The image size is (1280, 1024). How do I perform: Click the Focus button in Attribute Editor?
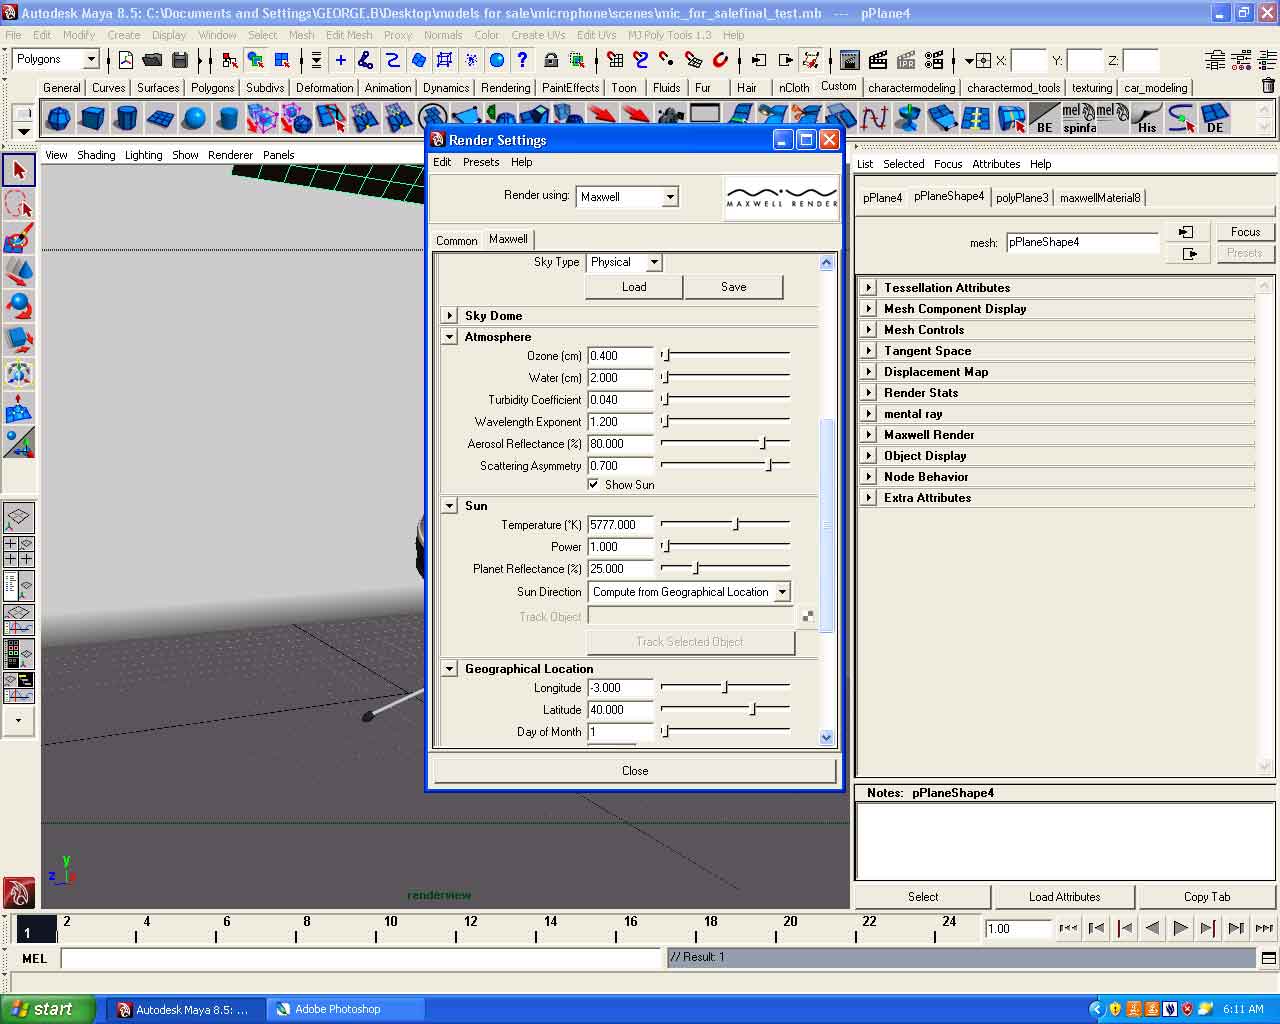(x=1245, y=232)
